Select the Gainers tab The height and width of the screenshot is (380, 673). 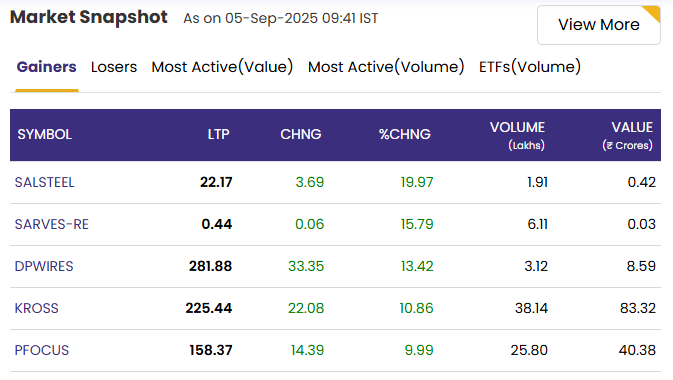[x=46, y=67]
